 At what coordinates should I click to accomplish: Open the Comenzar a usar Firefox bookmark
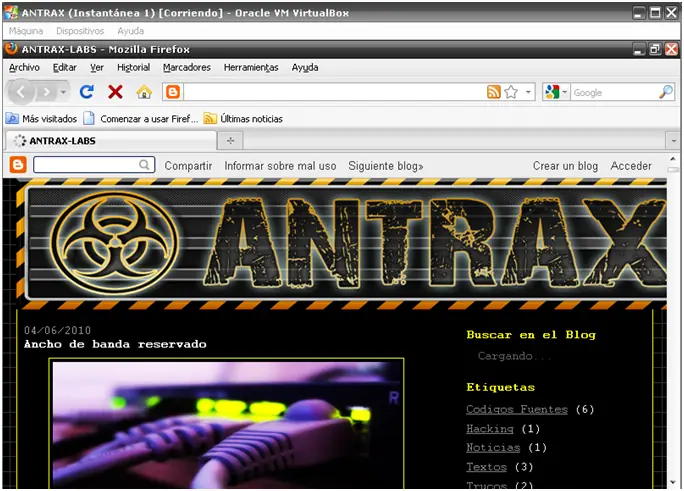tap(140, 119)
